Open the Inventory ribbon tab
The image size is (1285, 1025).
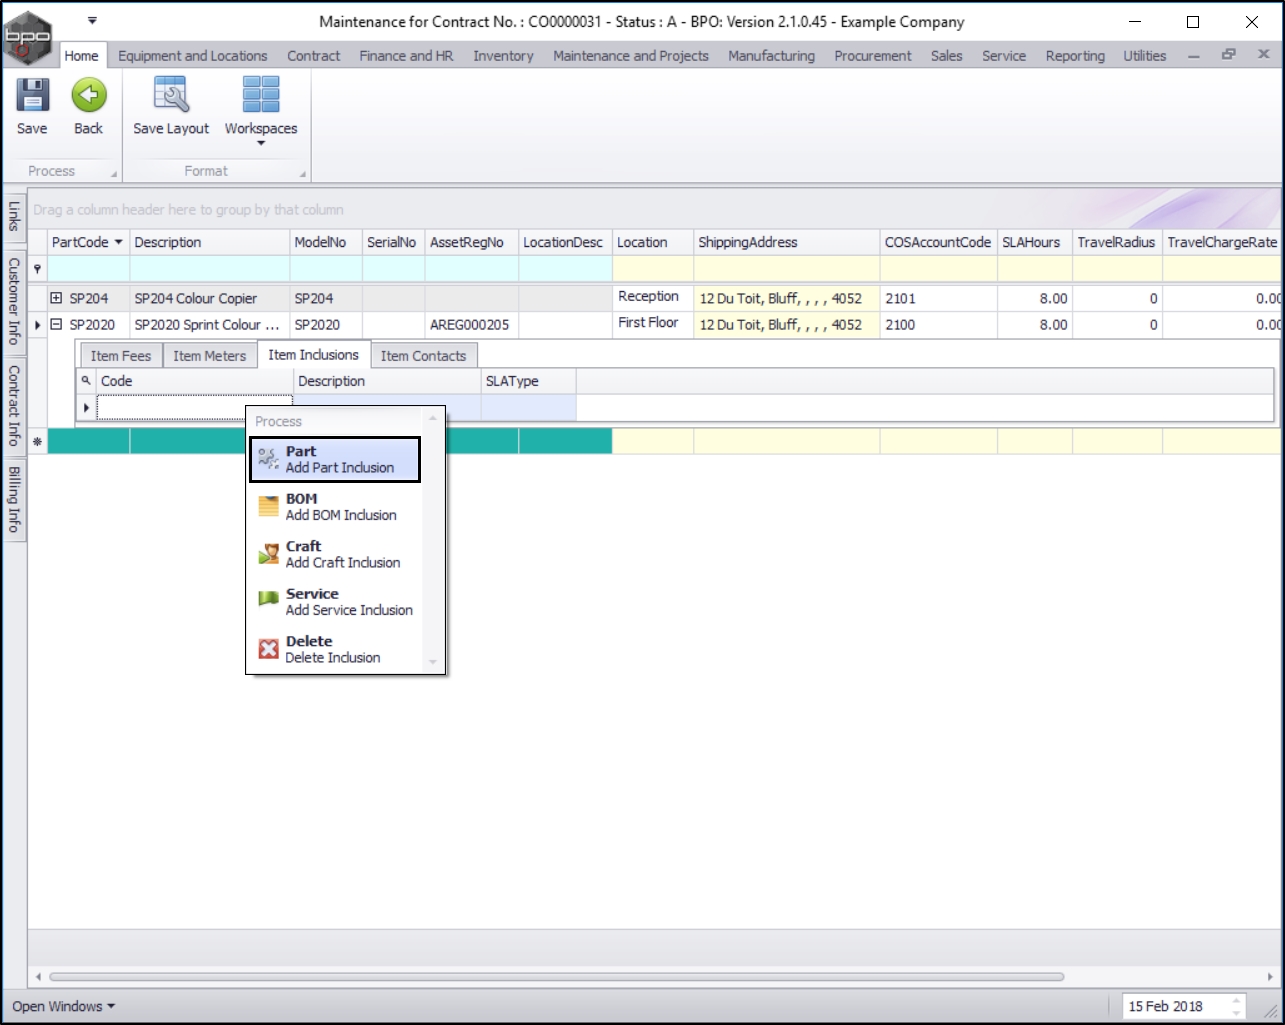(503, 56)
